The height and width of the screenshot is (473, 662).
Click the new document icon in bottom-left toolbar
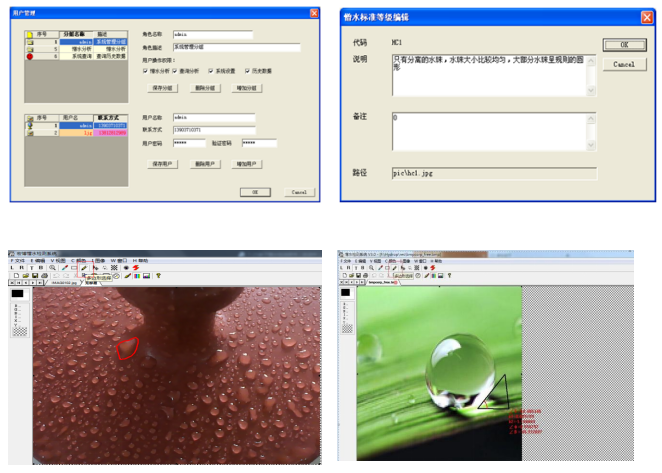pyautogui.click(x=15, y=276)
